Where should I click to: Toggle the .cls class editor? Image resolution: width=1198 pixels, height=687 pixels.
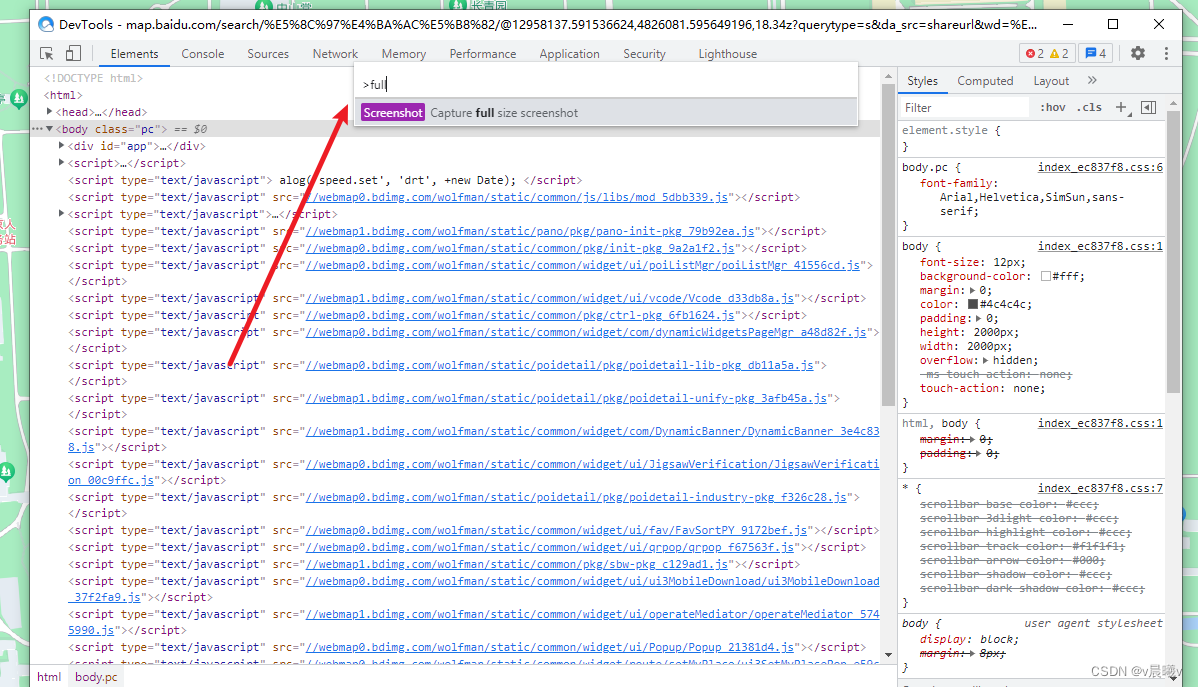(x=1090, y=108)
